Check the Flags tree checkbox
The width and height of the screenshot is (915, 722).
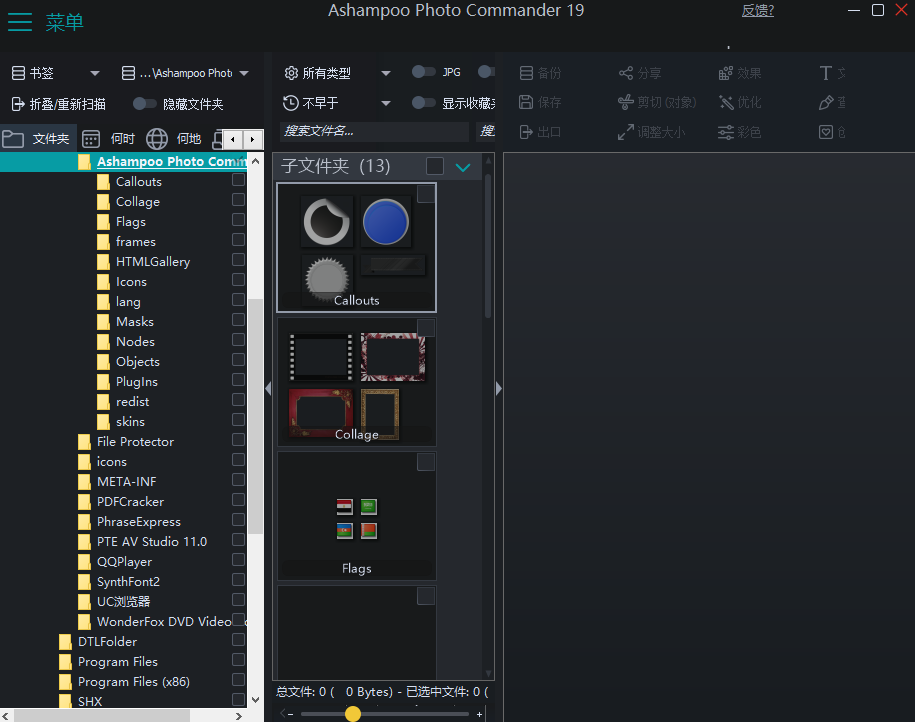pos(238,219)
